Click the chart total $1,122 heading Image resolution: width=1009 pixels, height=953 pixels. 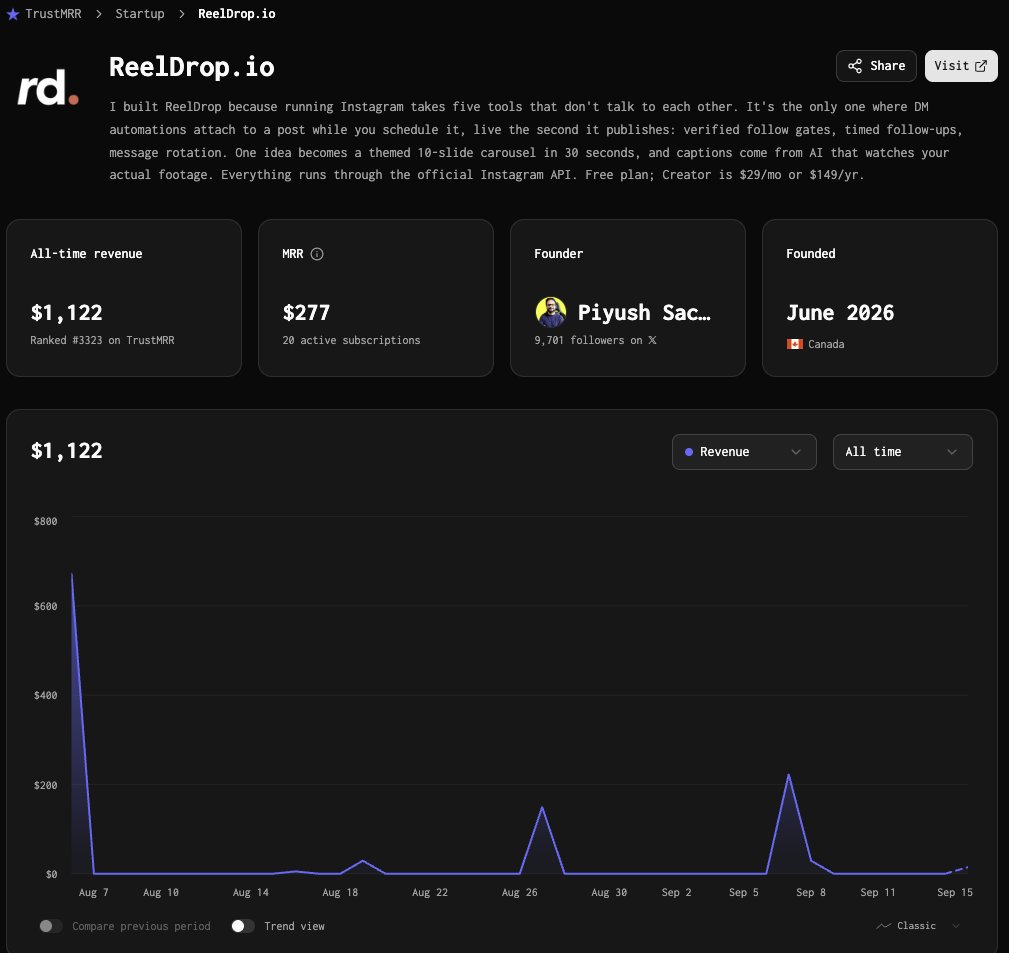pos(66,450)
